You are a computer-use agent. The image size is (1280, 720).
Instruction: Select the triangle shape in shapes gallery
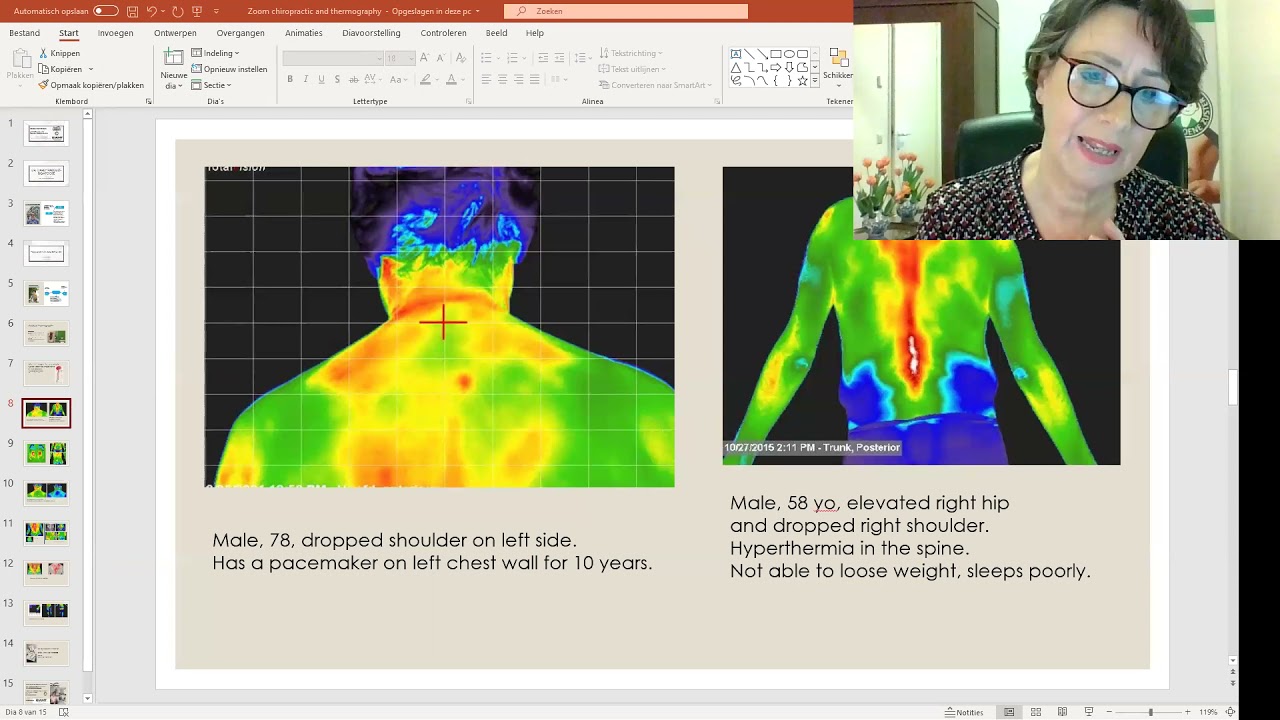[736, 67]
